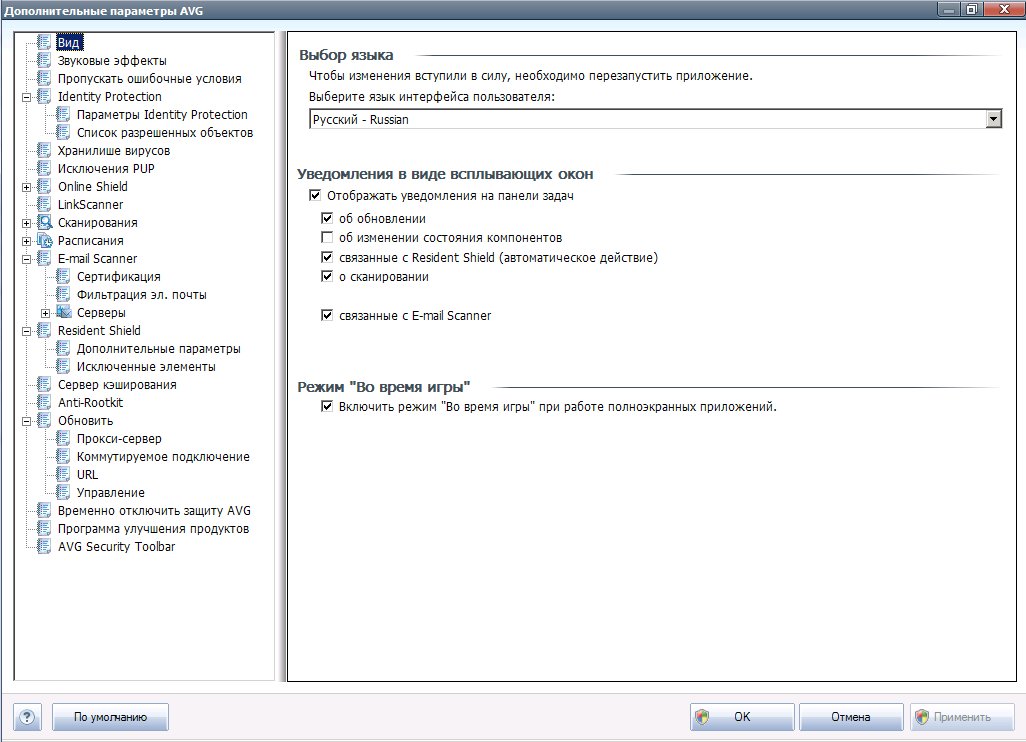Disable the Во время игры mode checkbox
The height and width of the screenshot is (742, 1026).
327,406
